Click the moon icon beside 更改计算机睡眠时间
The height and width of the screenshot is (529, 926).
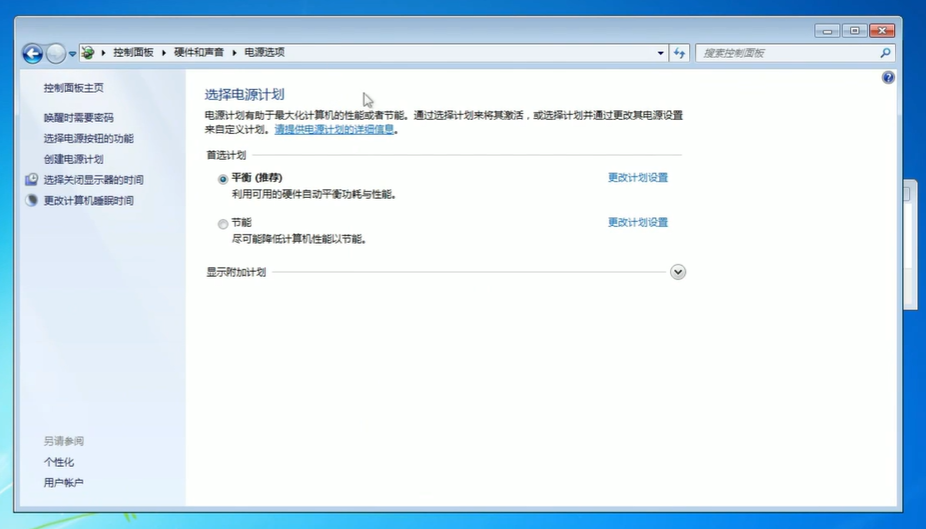32,201
